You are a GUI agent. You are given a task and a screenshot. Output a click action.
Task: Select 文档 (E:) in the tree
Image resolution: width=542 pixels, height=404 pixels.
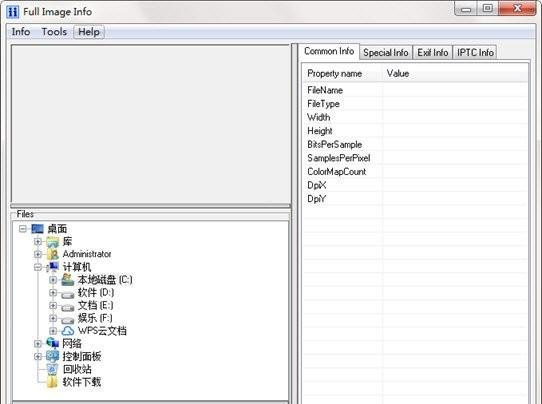[95, 305]
